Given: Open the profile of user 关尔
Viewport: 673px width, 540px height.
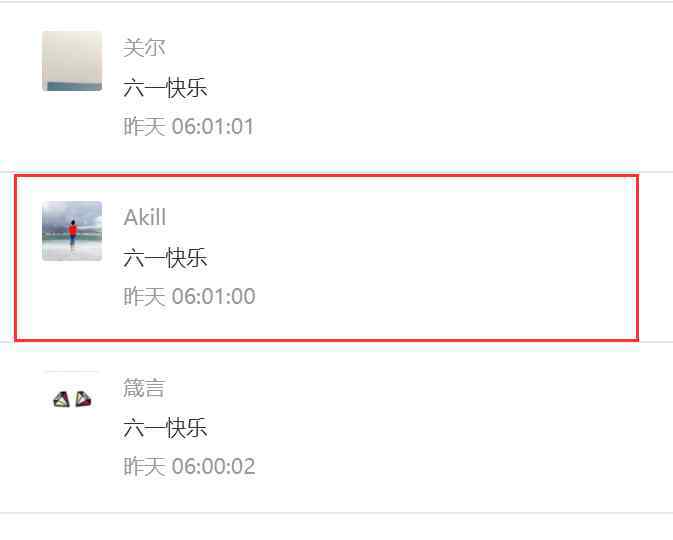Looking at the screenshot, I should point(144,47).
